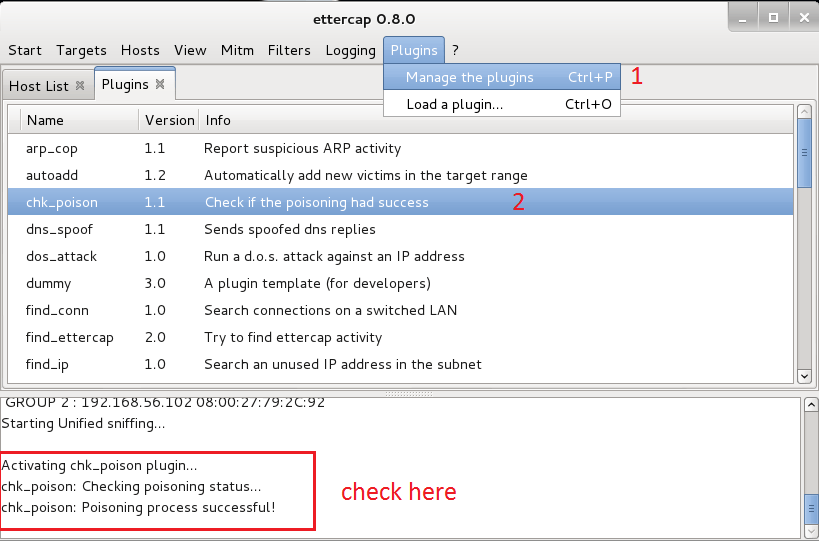This screenshot has height=541, width=819.
Task: Open the ? help menu
Action: pyautogui.click(x=455, y=50)
